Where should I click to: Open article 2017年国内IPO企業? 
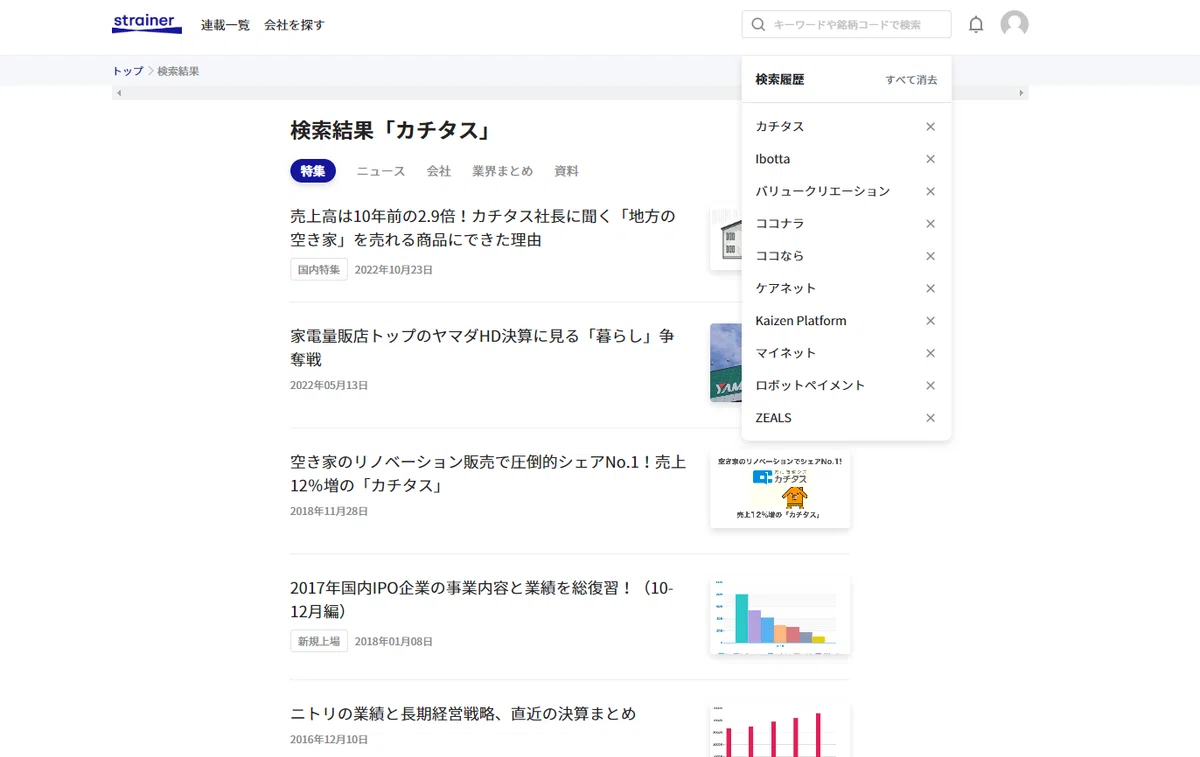click(482, 599)
